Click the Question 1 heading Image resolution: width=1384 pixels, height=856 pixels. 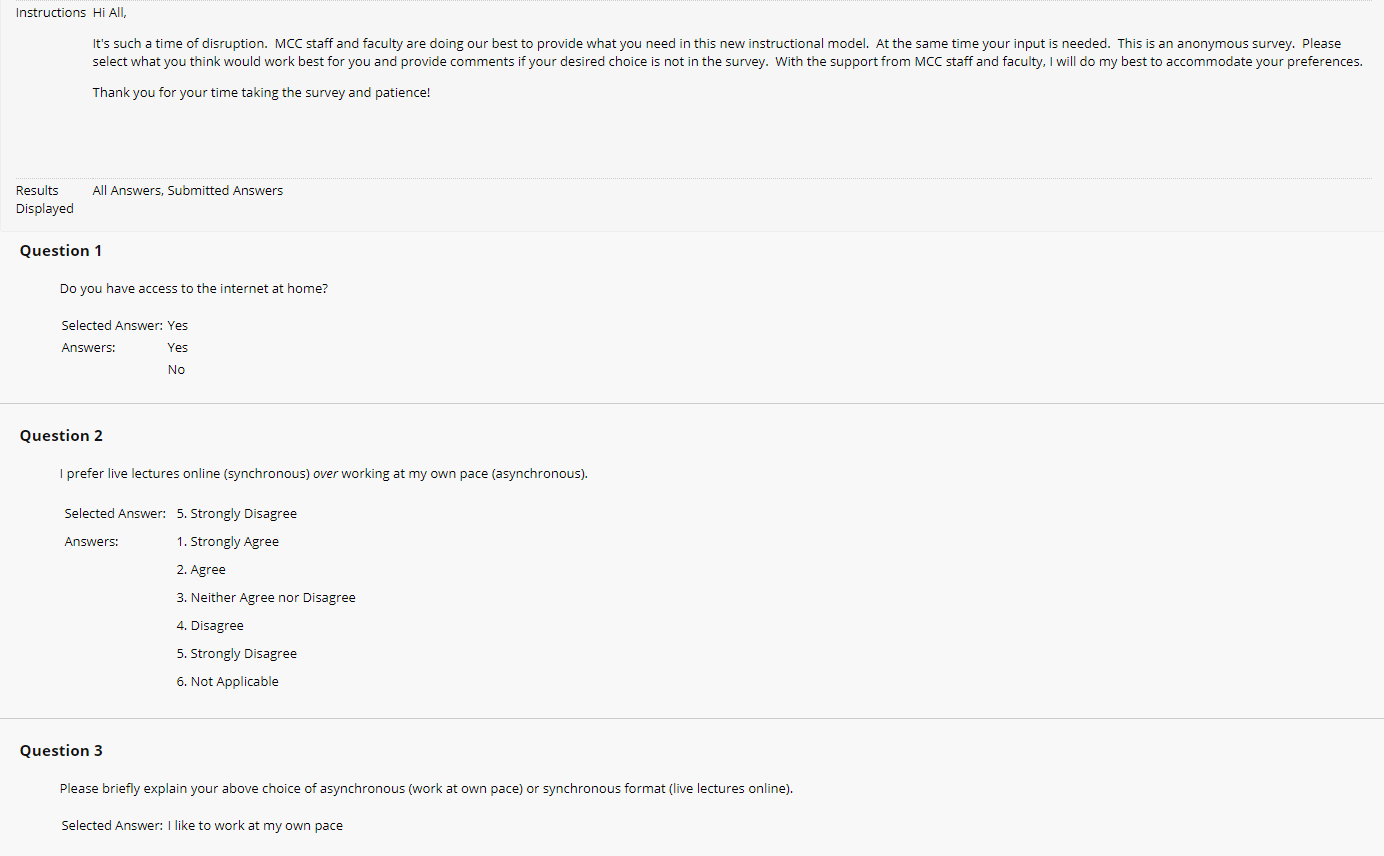tap(61, 251)
